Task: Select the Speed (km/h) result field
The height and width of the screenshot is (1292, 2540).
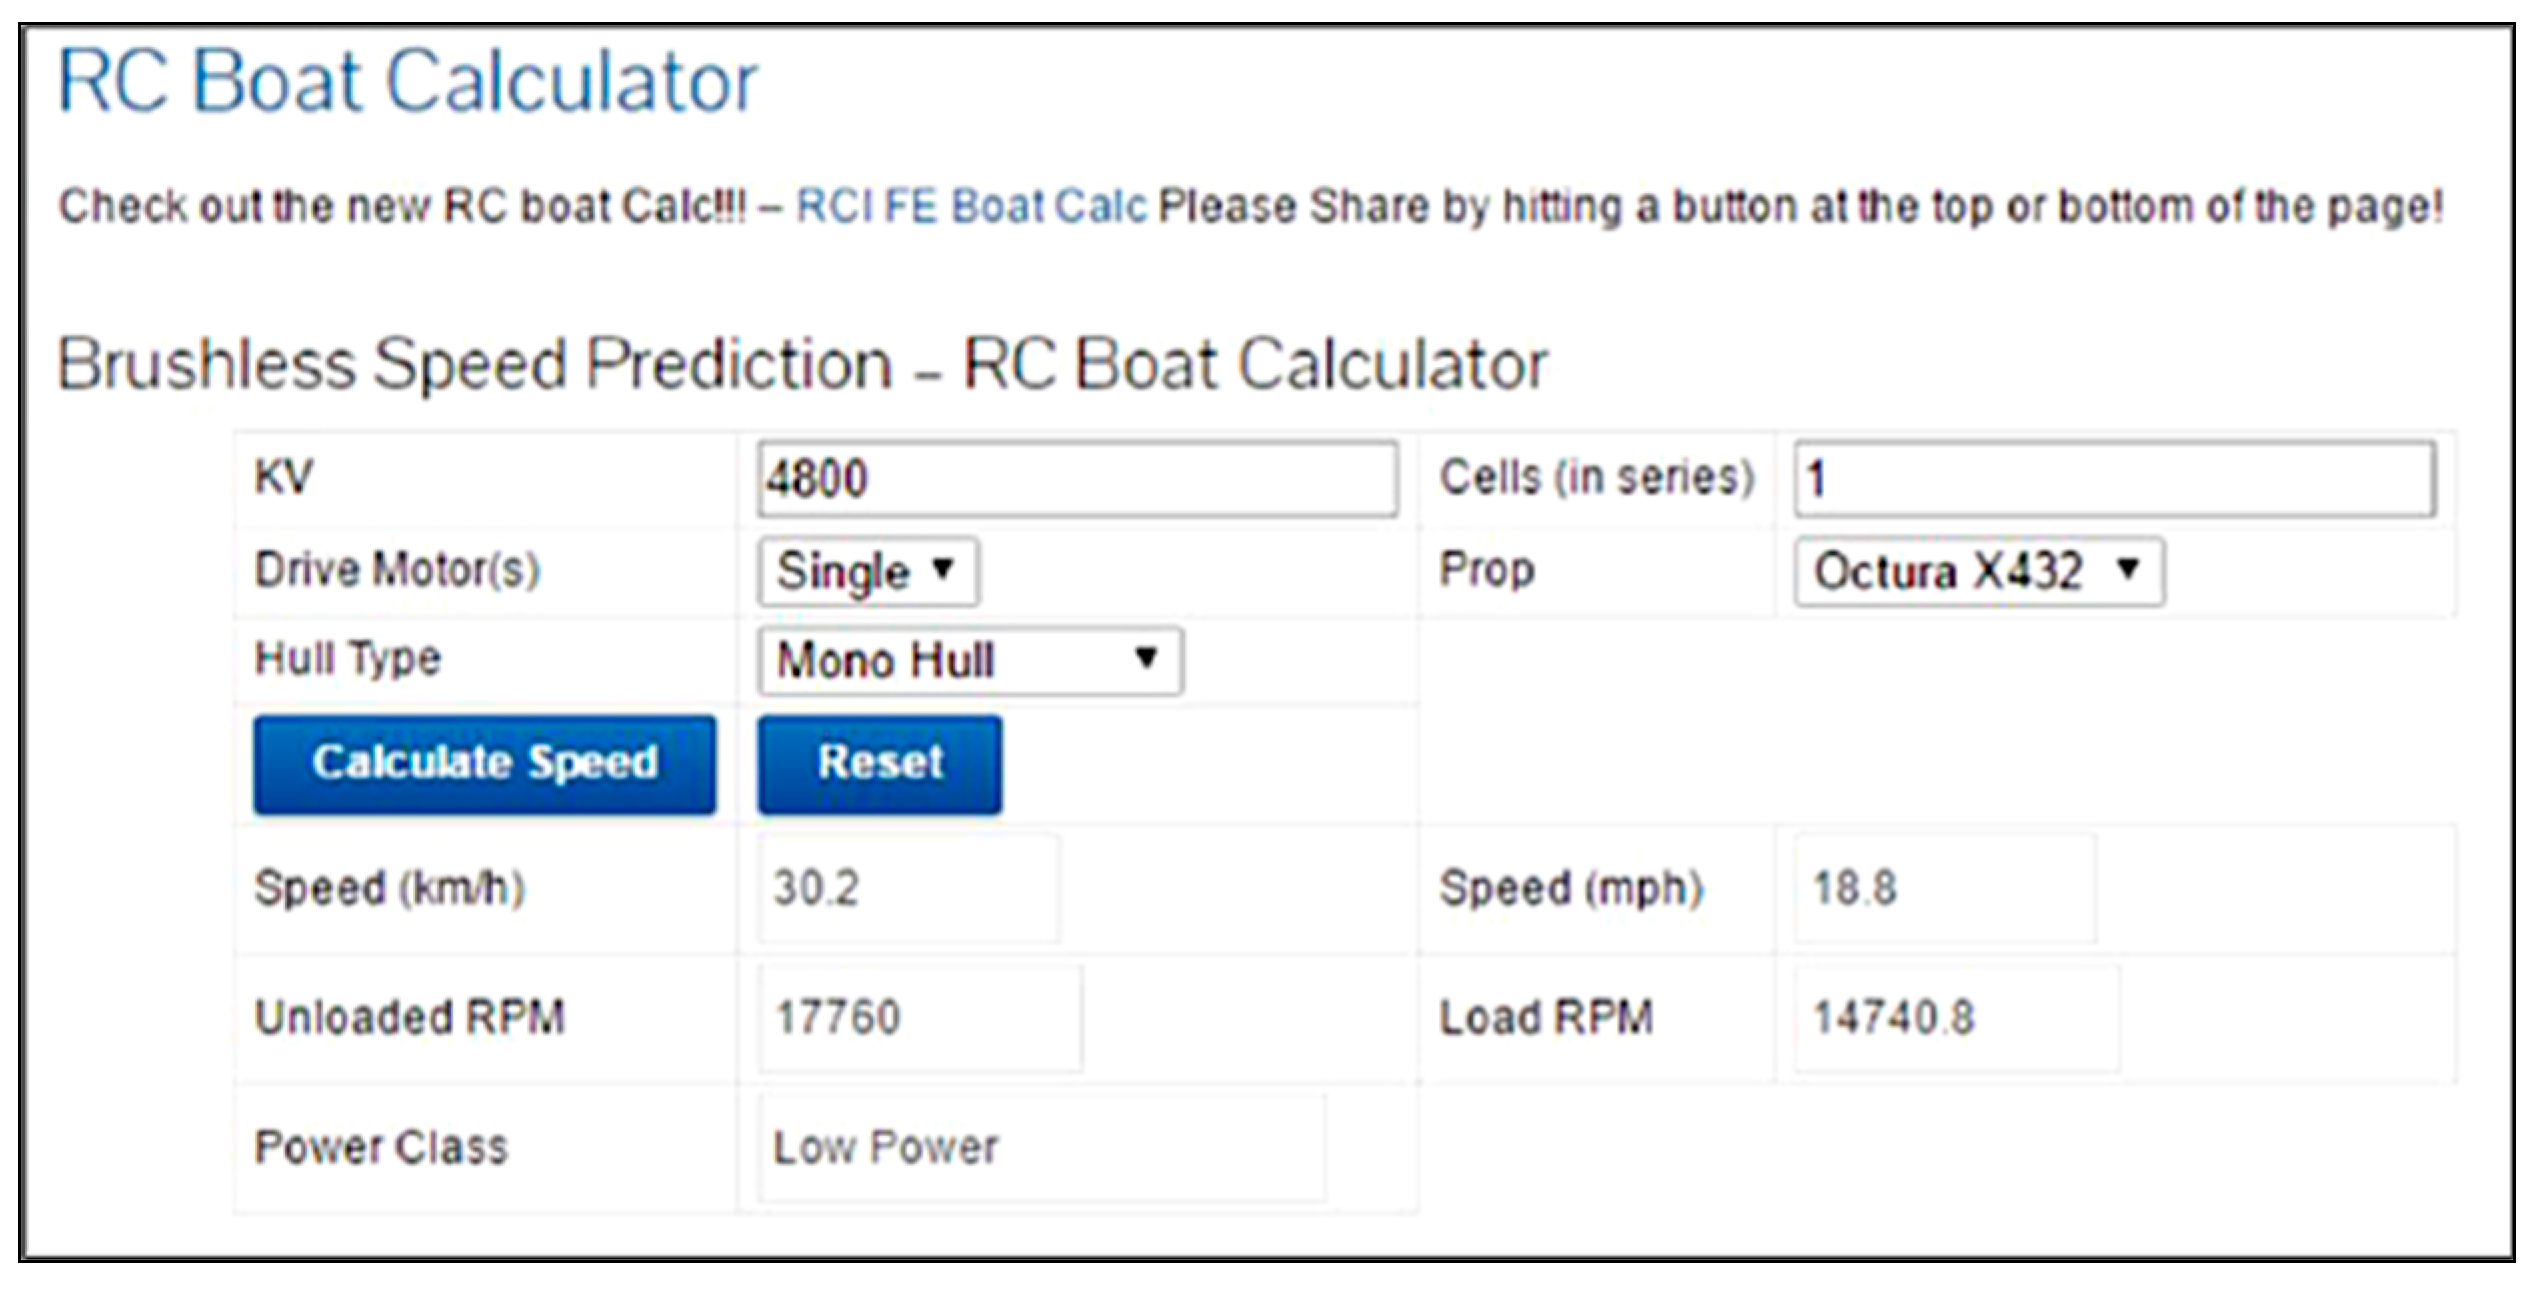Action: (x=907, y=888)
